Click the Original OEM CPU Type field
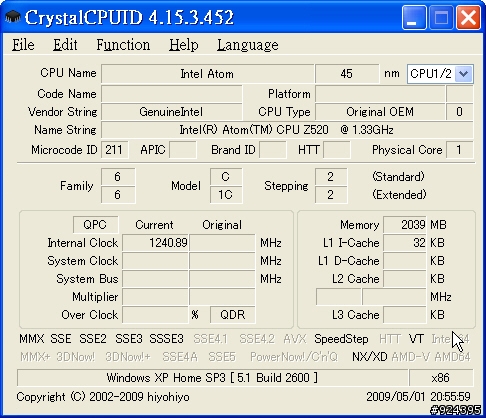Screen dimensions: 486x418 pos(380,112)
